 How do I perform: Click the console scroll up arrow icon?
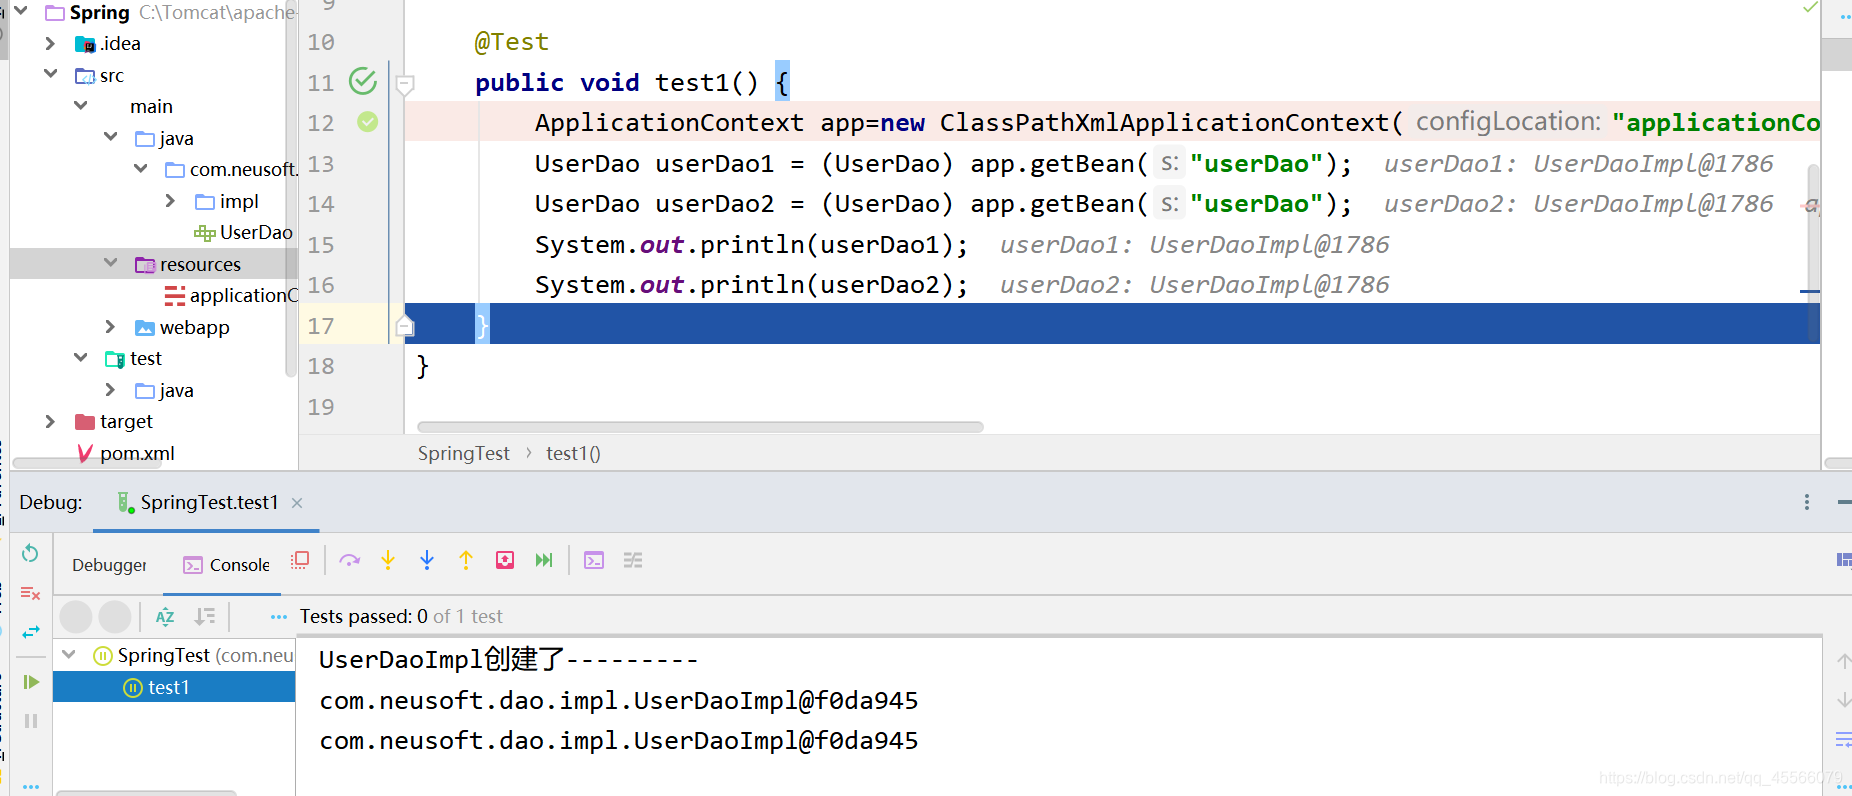tap(1844, 661)
